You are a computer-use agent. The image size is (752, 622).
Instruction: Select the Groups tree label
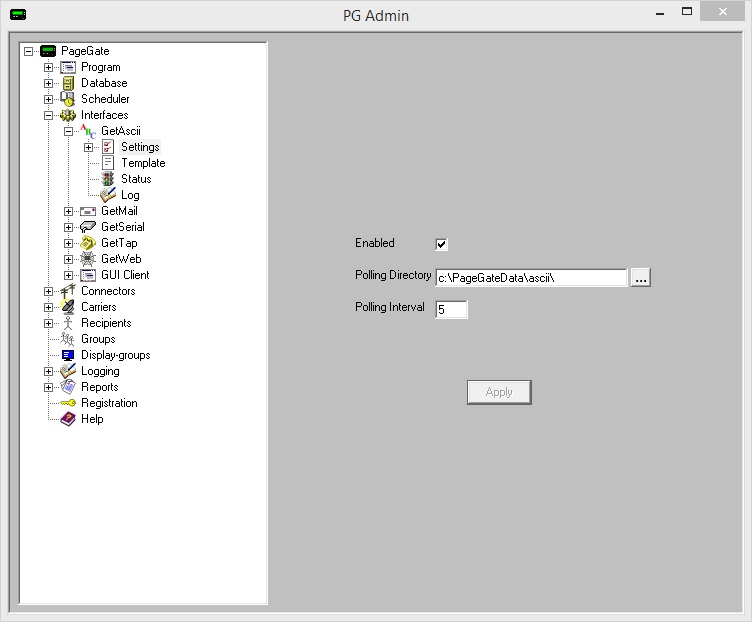click(98, 339)
